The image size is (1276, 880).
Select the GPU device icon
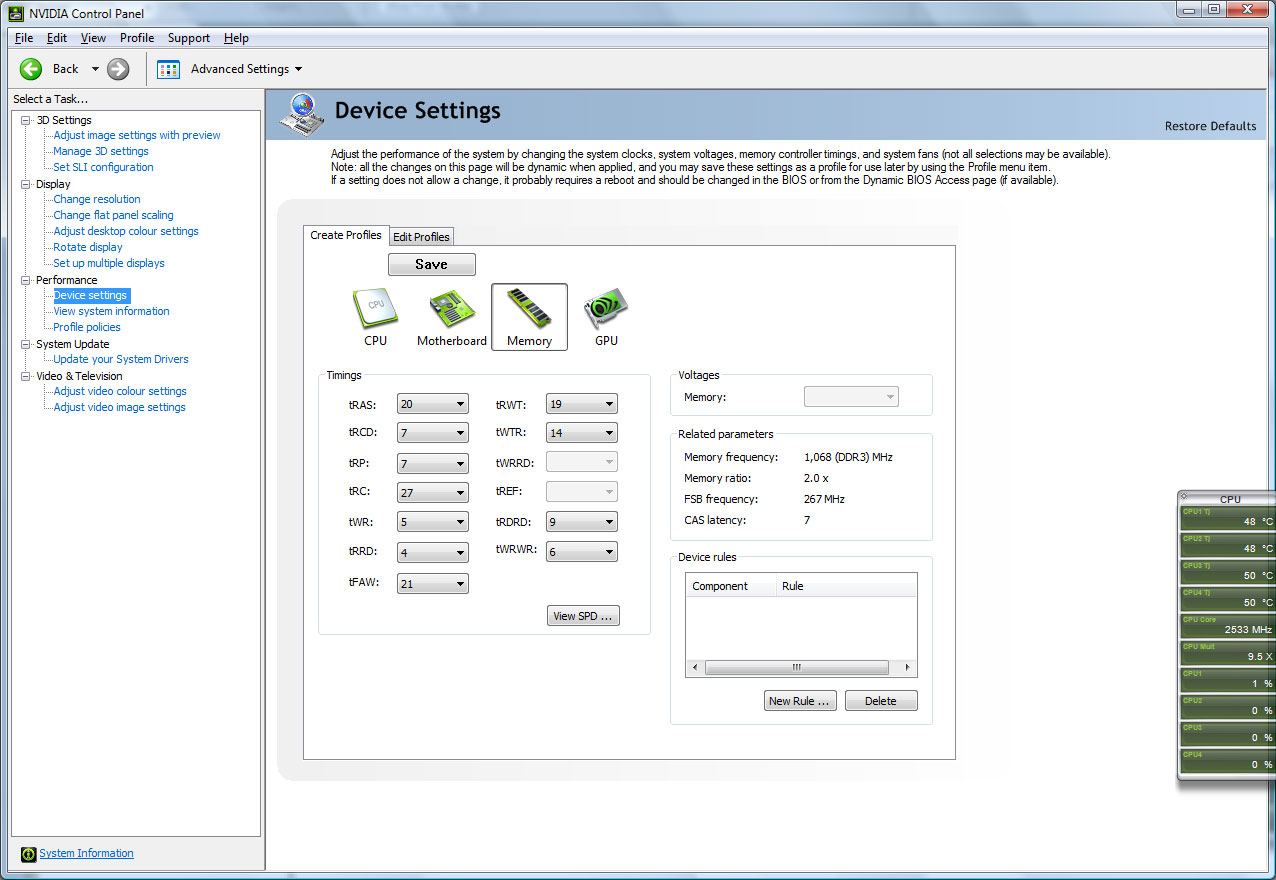coord(606,309)
